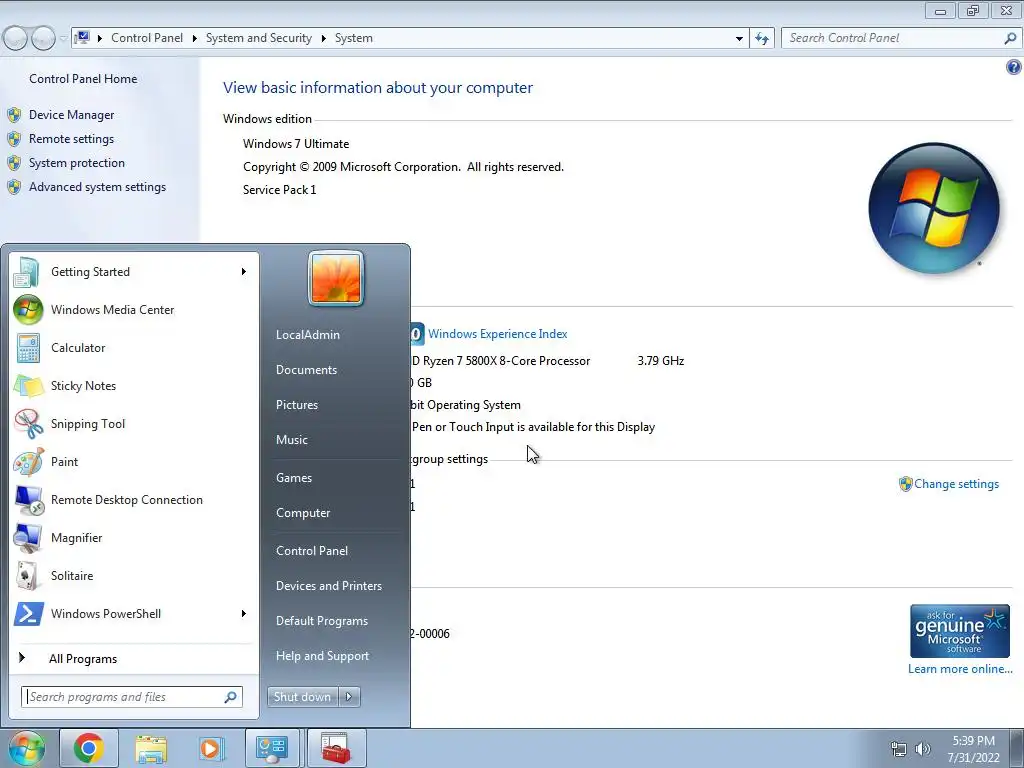Launch Windows Media Center icon
Screen dimensions: 1024x768
[28, 310]
